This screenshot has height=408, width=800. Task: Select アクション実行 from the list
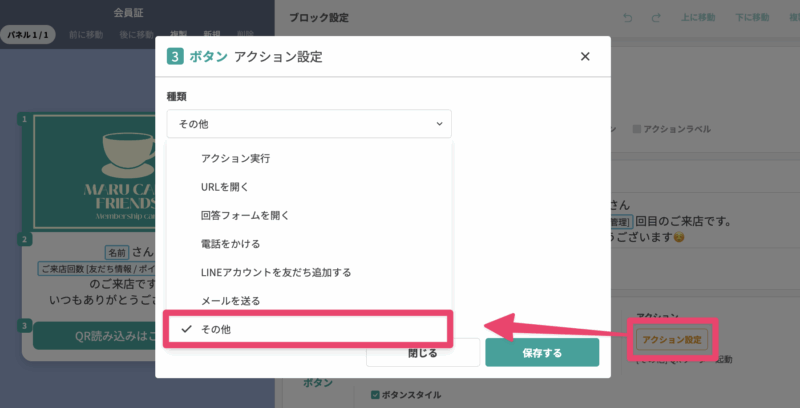click(x=235, y=158)
